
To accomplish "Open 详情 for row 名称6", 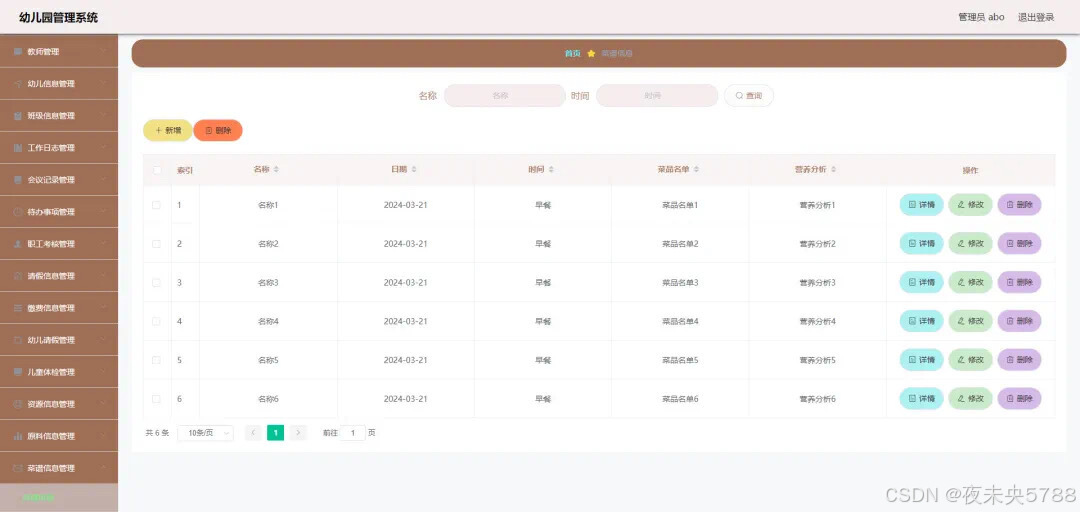I will pyautogui.click(x=922, y=398).
